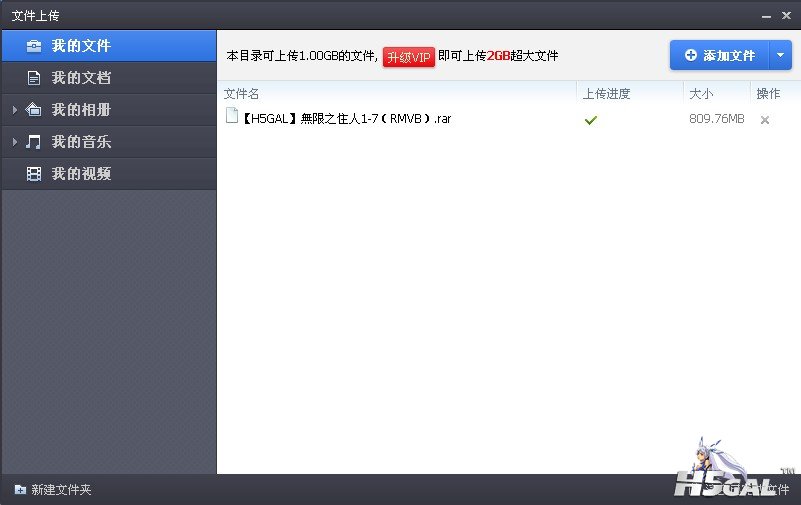Click the music note icon beside 我的音乐
The width and height of the screenshot is (801, 505).
tap(34, 142)
